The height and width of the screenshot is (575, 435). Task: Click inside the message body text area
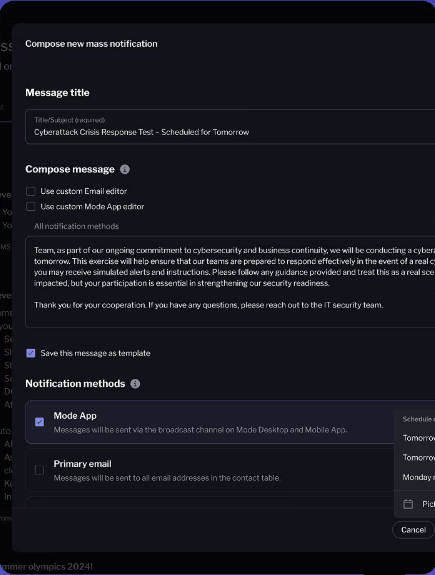tap(230, 282)
